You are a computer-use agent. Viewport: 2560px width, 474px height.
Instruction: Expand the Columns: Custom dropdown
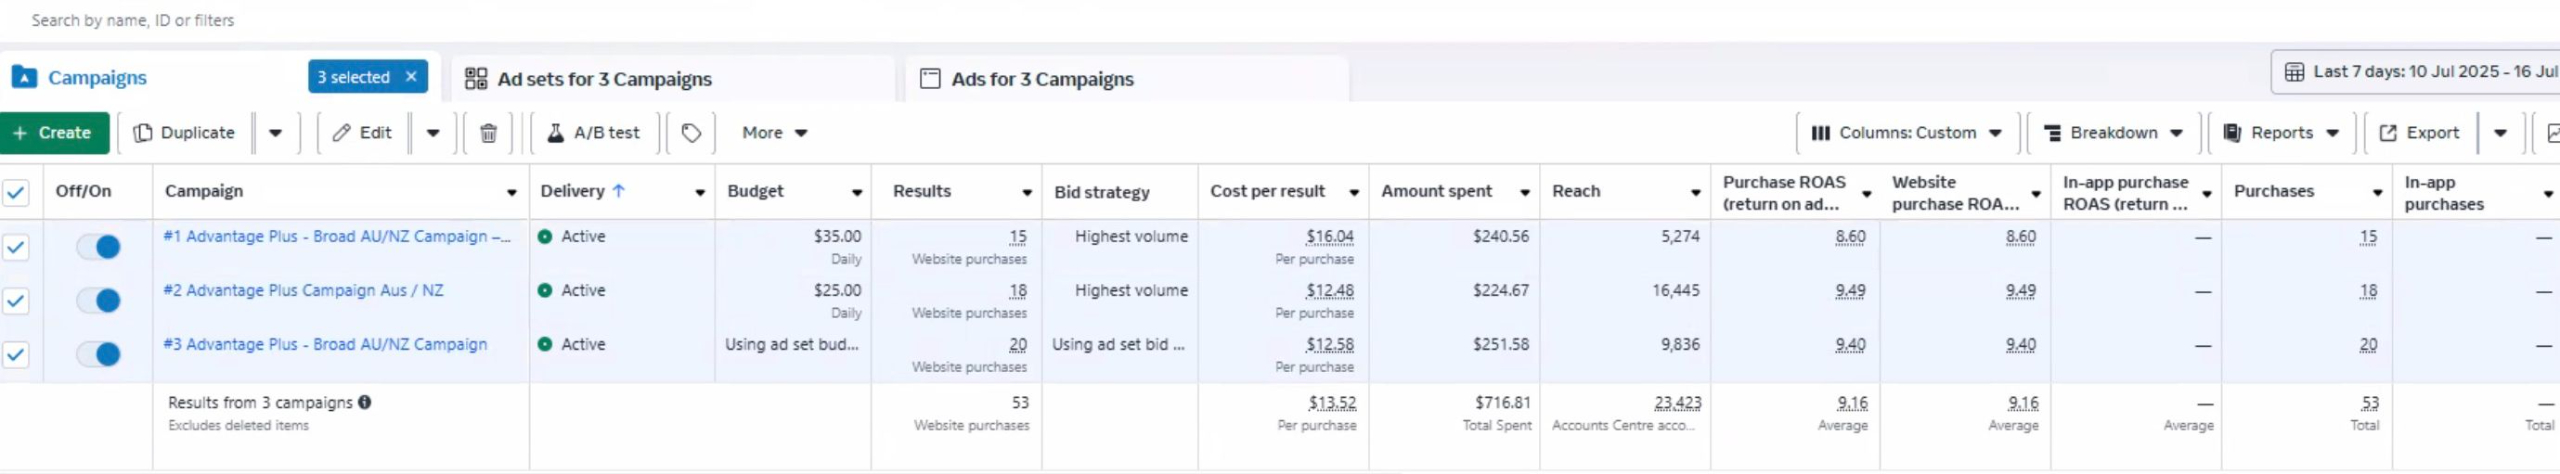pyautogui.click(x=1906, y=133)
